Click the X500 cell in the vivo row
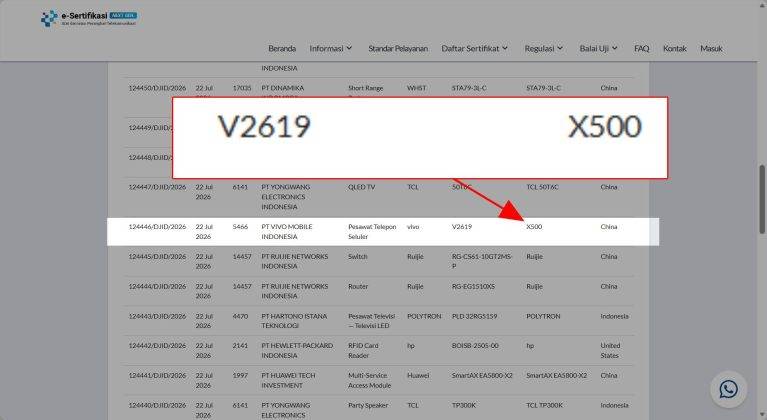The height and width of the screenshot is (420, 767). tap(534, 227)
